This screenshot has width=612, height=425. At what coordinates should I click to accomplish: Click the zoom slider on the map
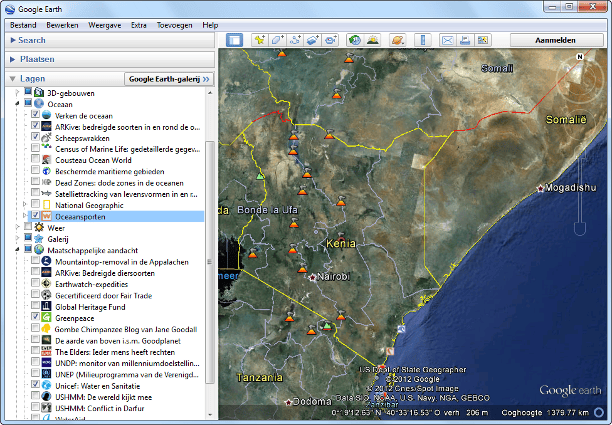[579, 190]
